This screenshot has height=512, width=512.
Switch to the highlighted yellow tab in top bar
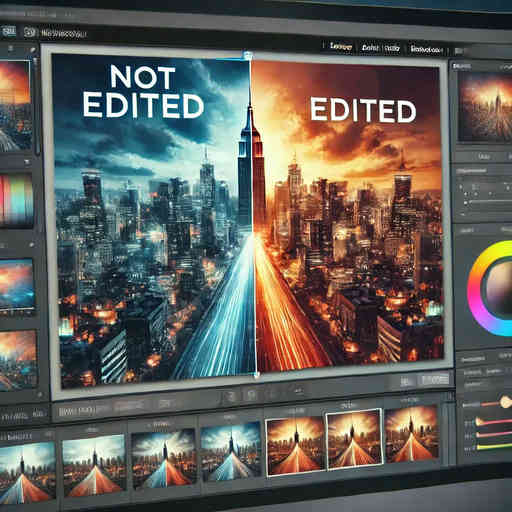[341, 46]
